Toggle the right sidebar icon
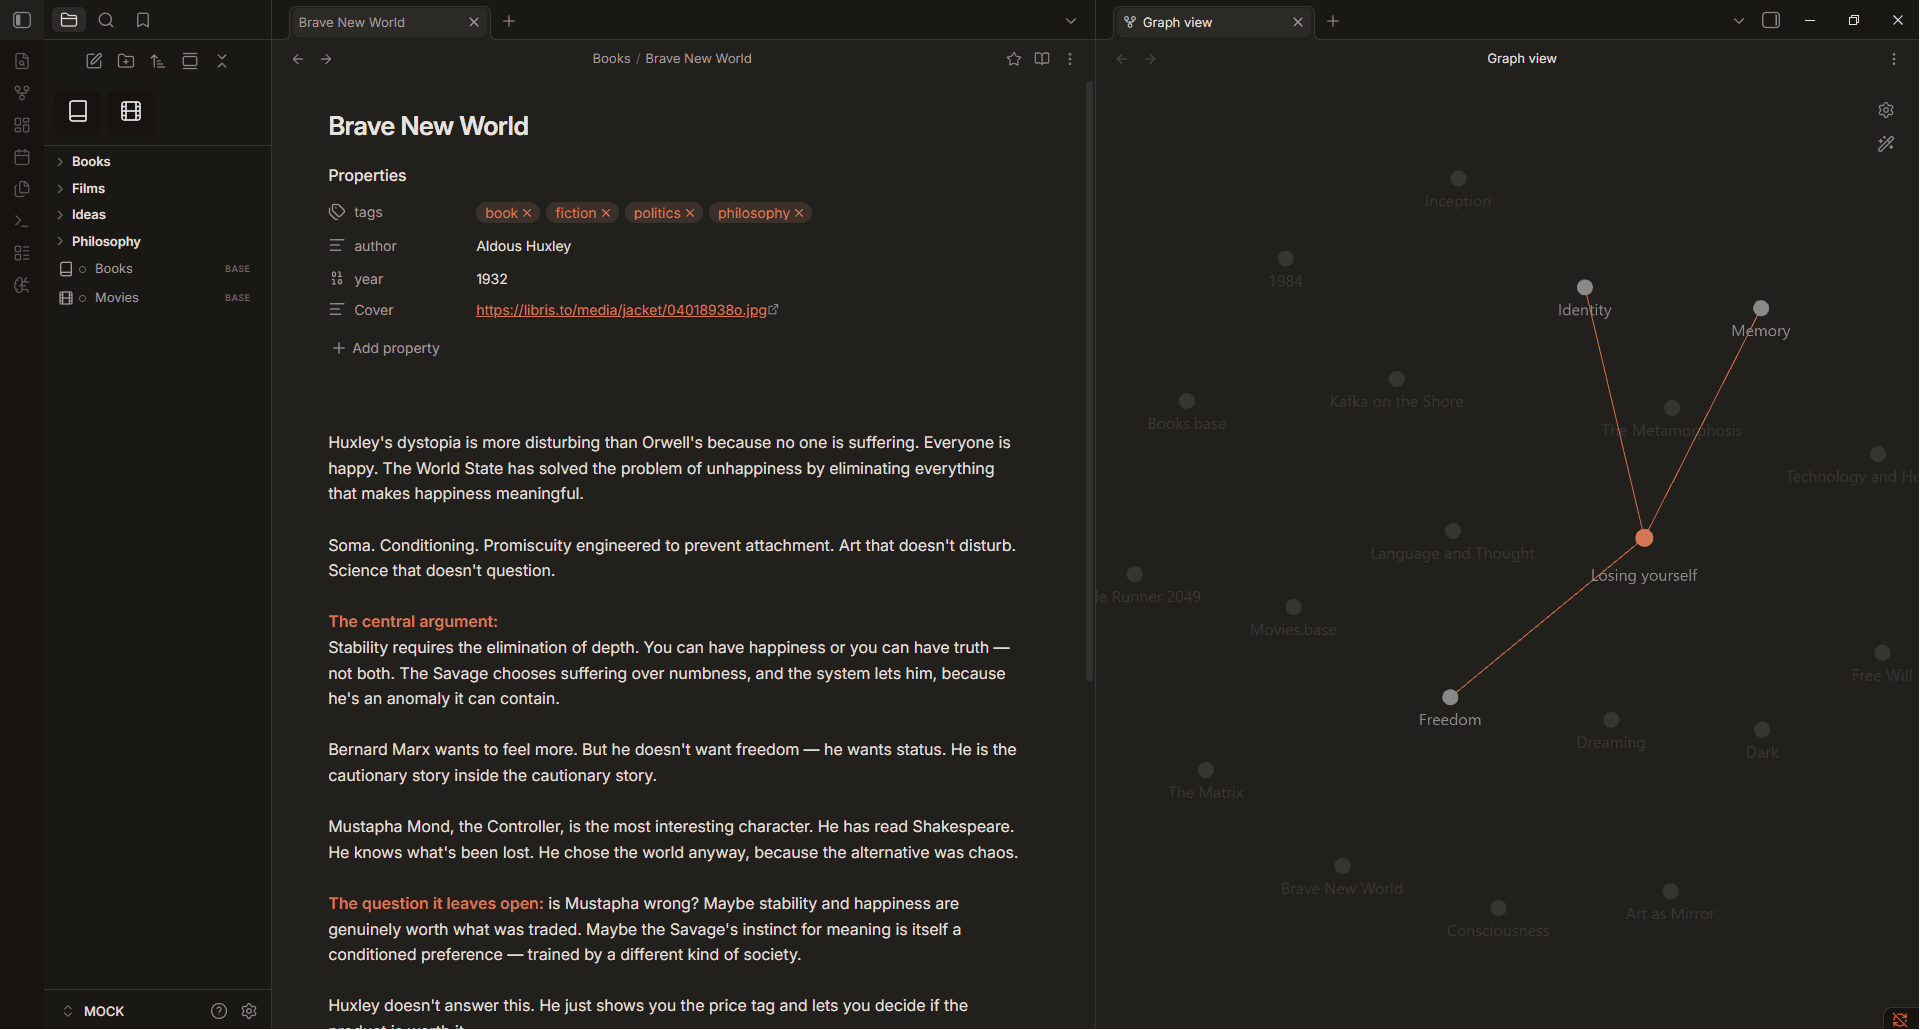 (x=1771, y=20)
